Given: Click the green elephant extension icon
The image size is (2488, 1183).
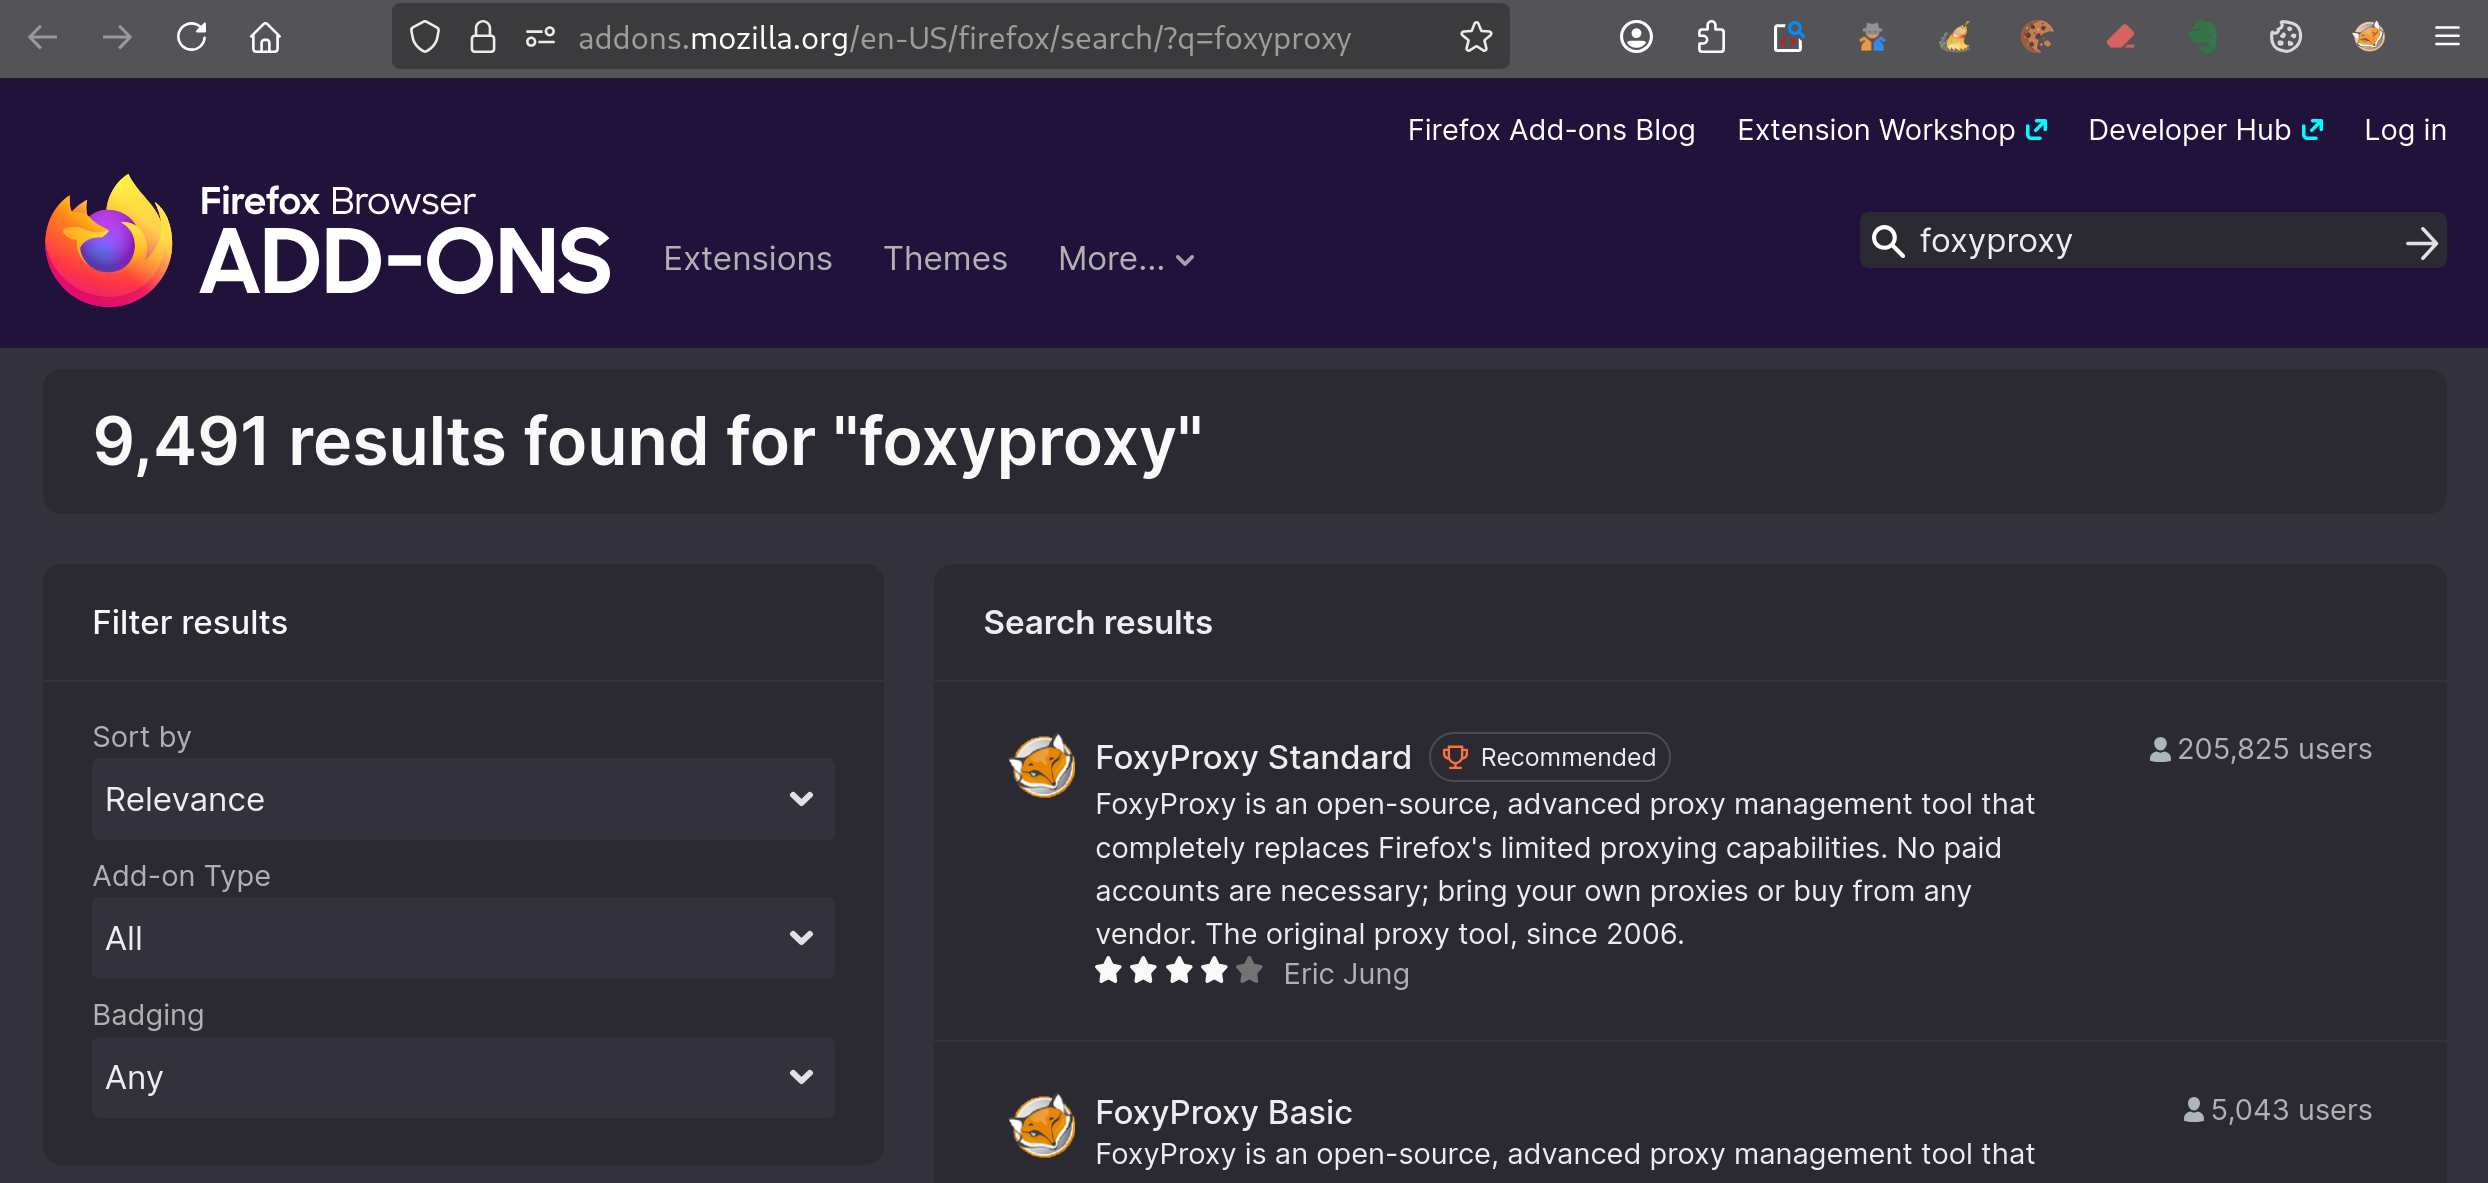Looking at the screenshot, I should pyautogui.click(x=2203, y=38).
